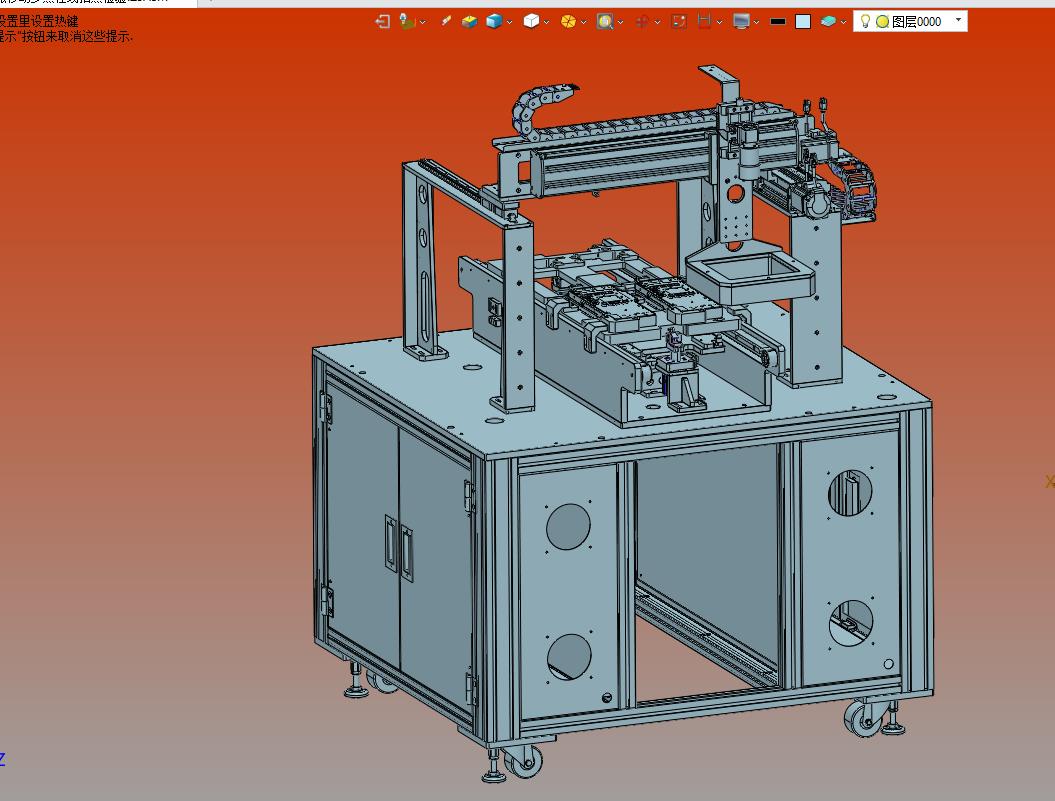1055x801 pixels.
Task: Open the white cube view dropdown arrow
Action: tap(546, 22)
